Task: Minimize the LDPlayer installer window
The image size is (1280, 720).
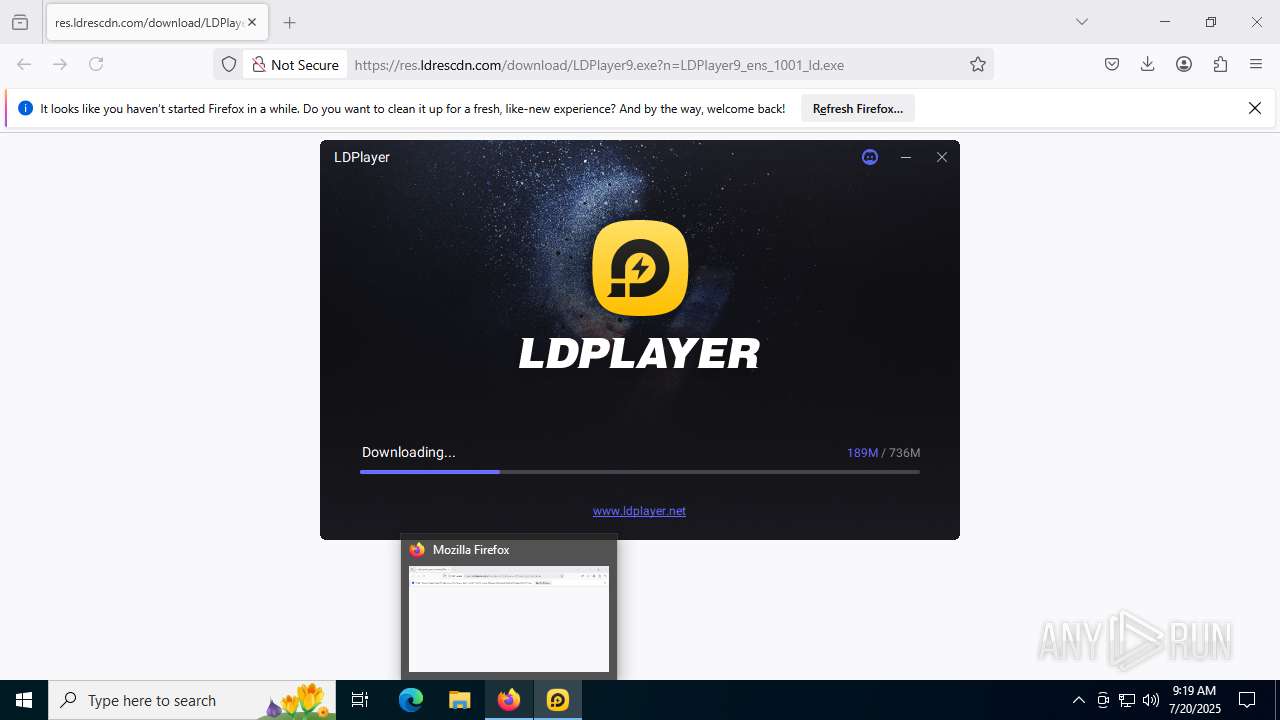Action: pyautogui.click(x=906, y=157)
